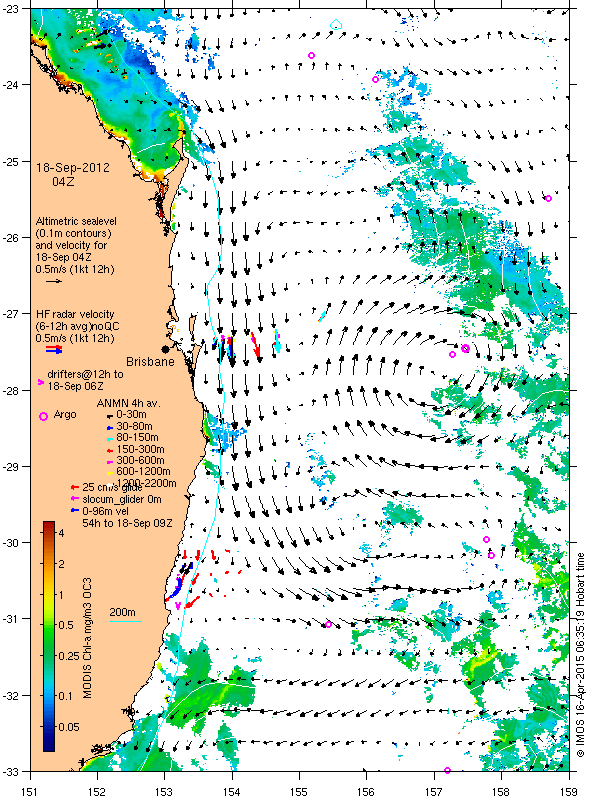Click the cyan 200m isobath legend line
The width and height of the screenshot is (590, 800).
(126, 621)
